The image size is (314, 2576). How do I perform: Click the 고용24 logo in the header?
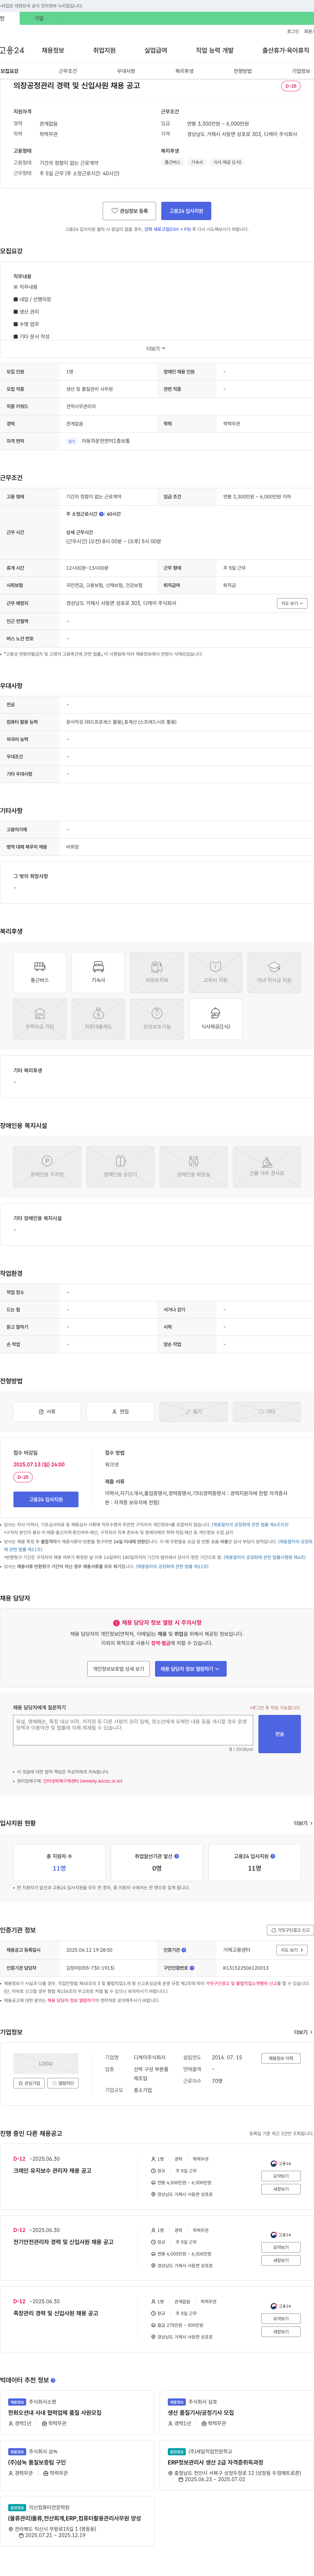[x=12, y=50]
